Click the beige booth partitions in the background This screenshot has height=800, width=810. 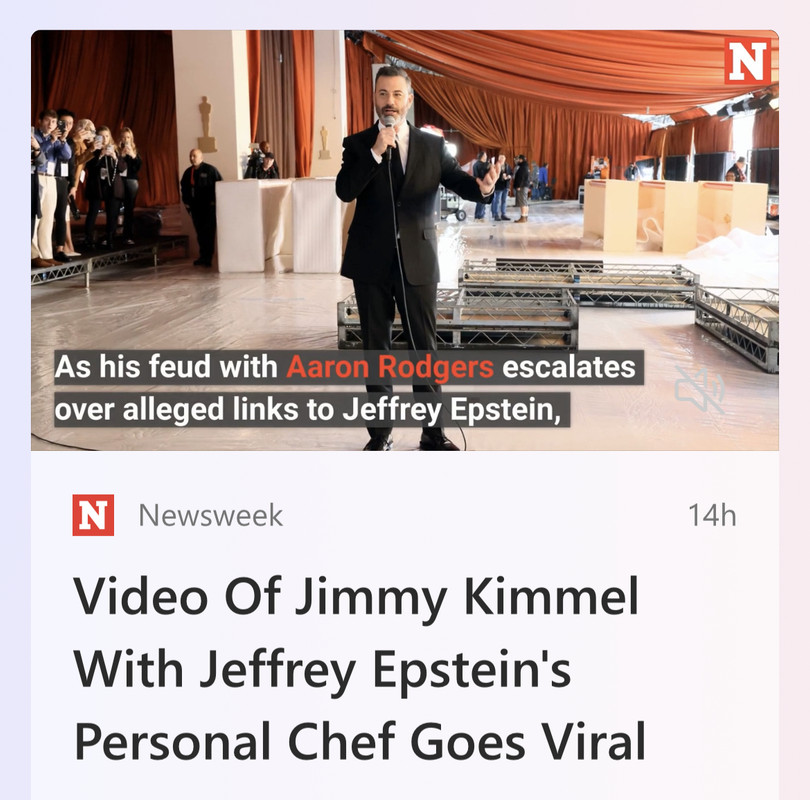click(674, 215)
